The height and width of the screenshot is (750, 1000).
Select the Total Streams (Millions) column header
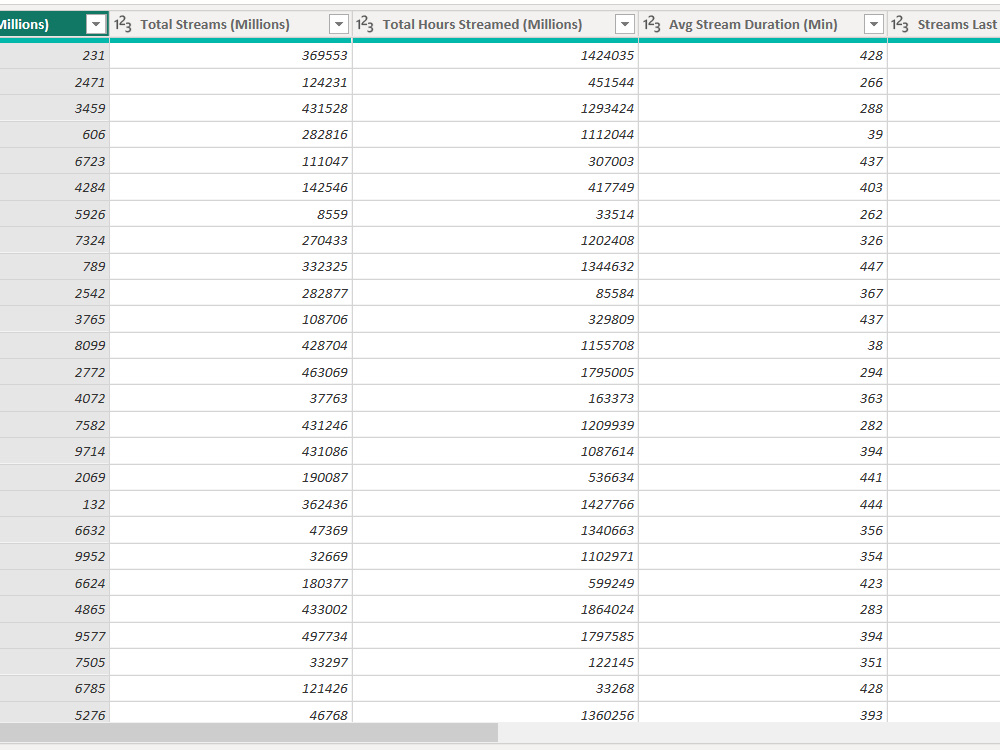tap(231, 25)
